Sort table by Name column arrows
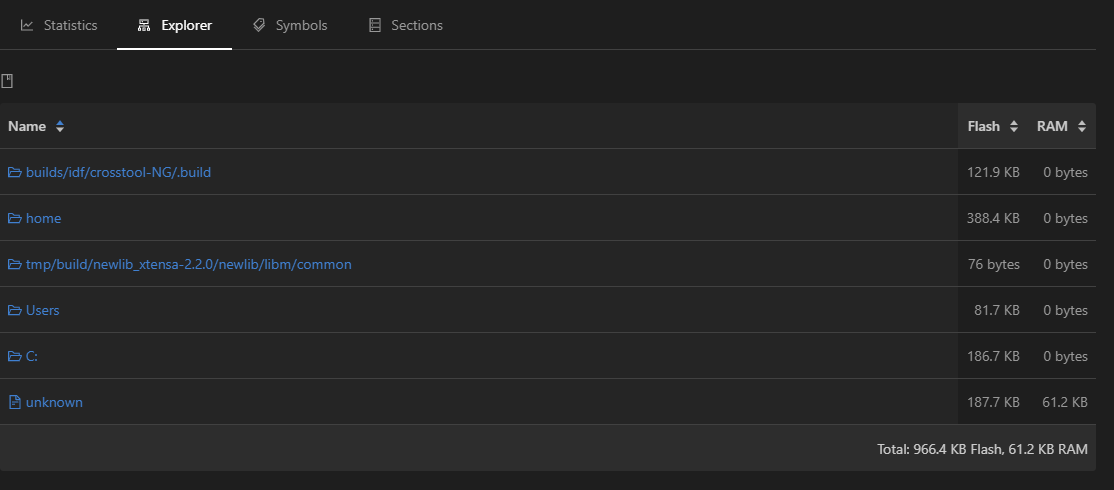This screenshot has width=1114, height=490. [x=60, y=126]
